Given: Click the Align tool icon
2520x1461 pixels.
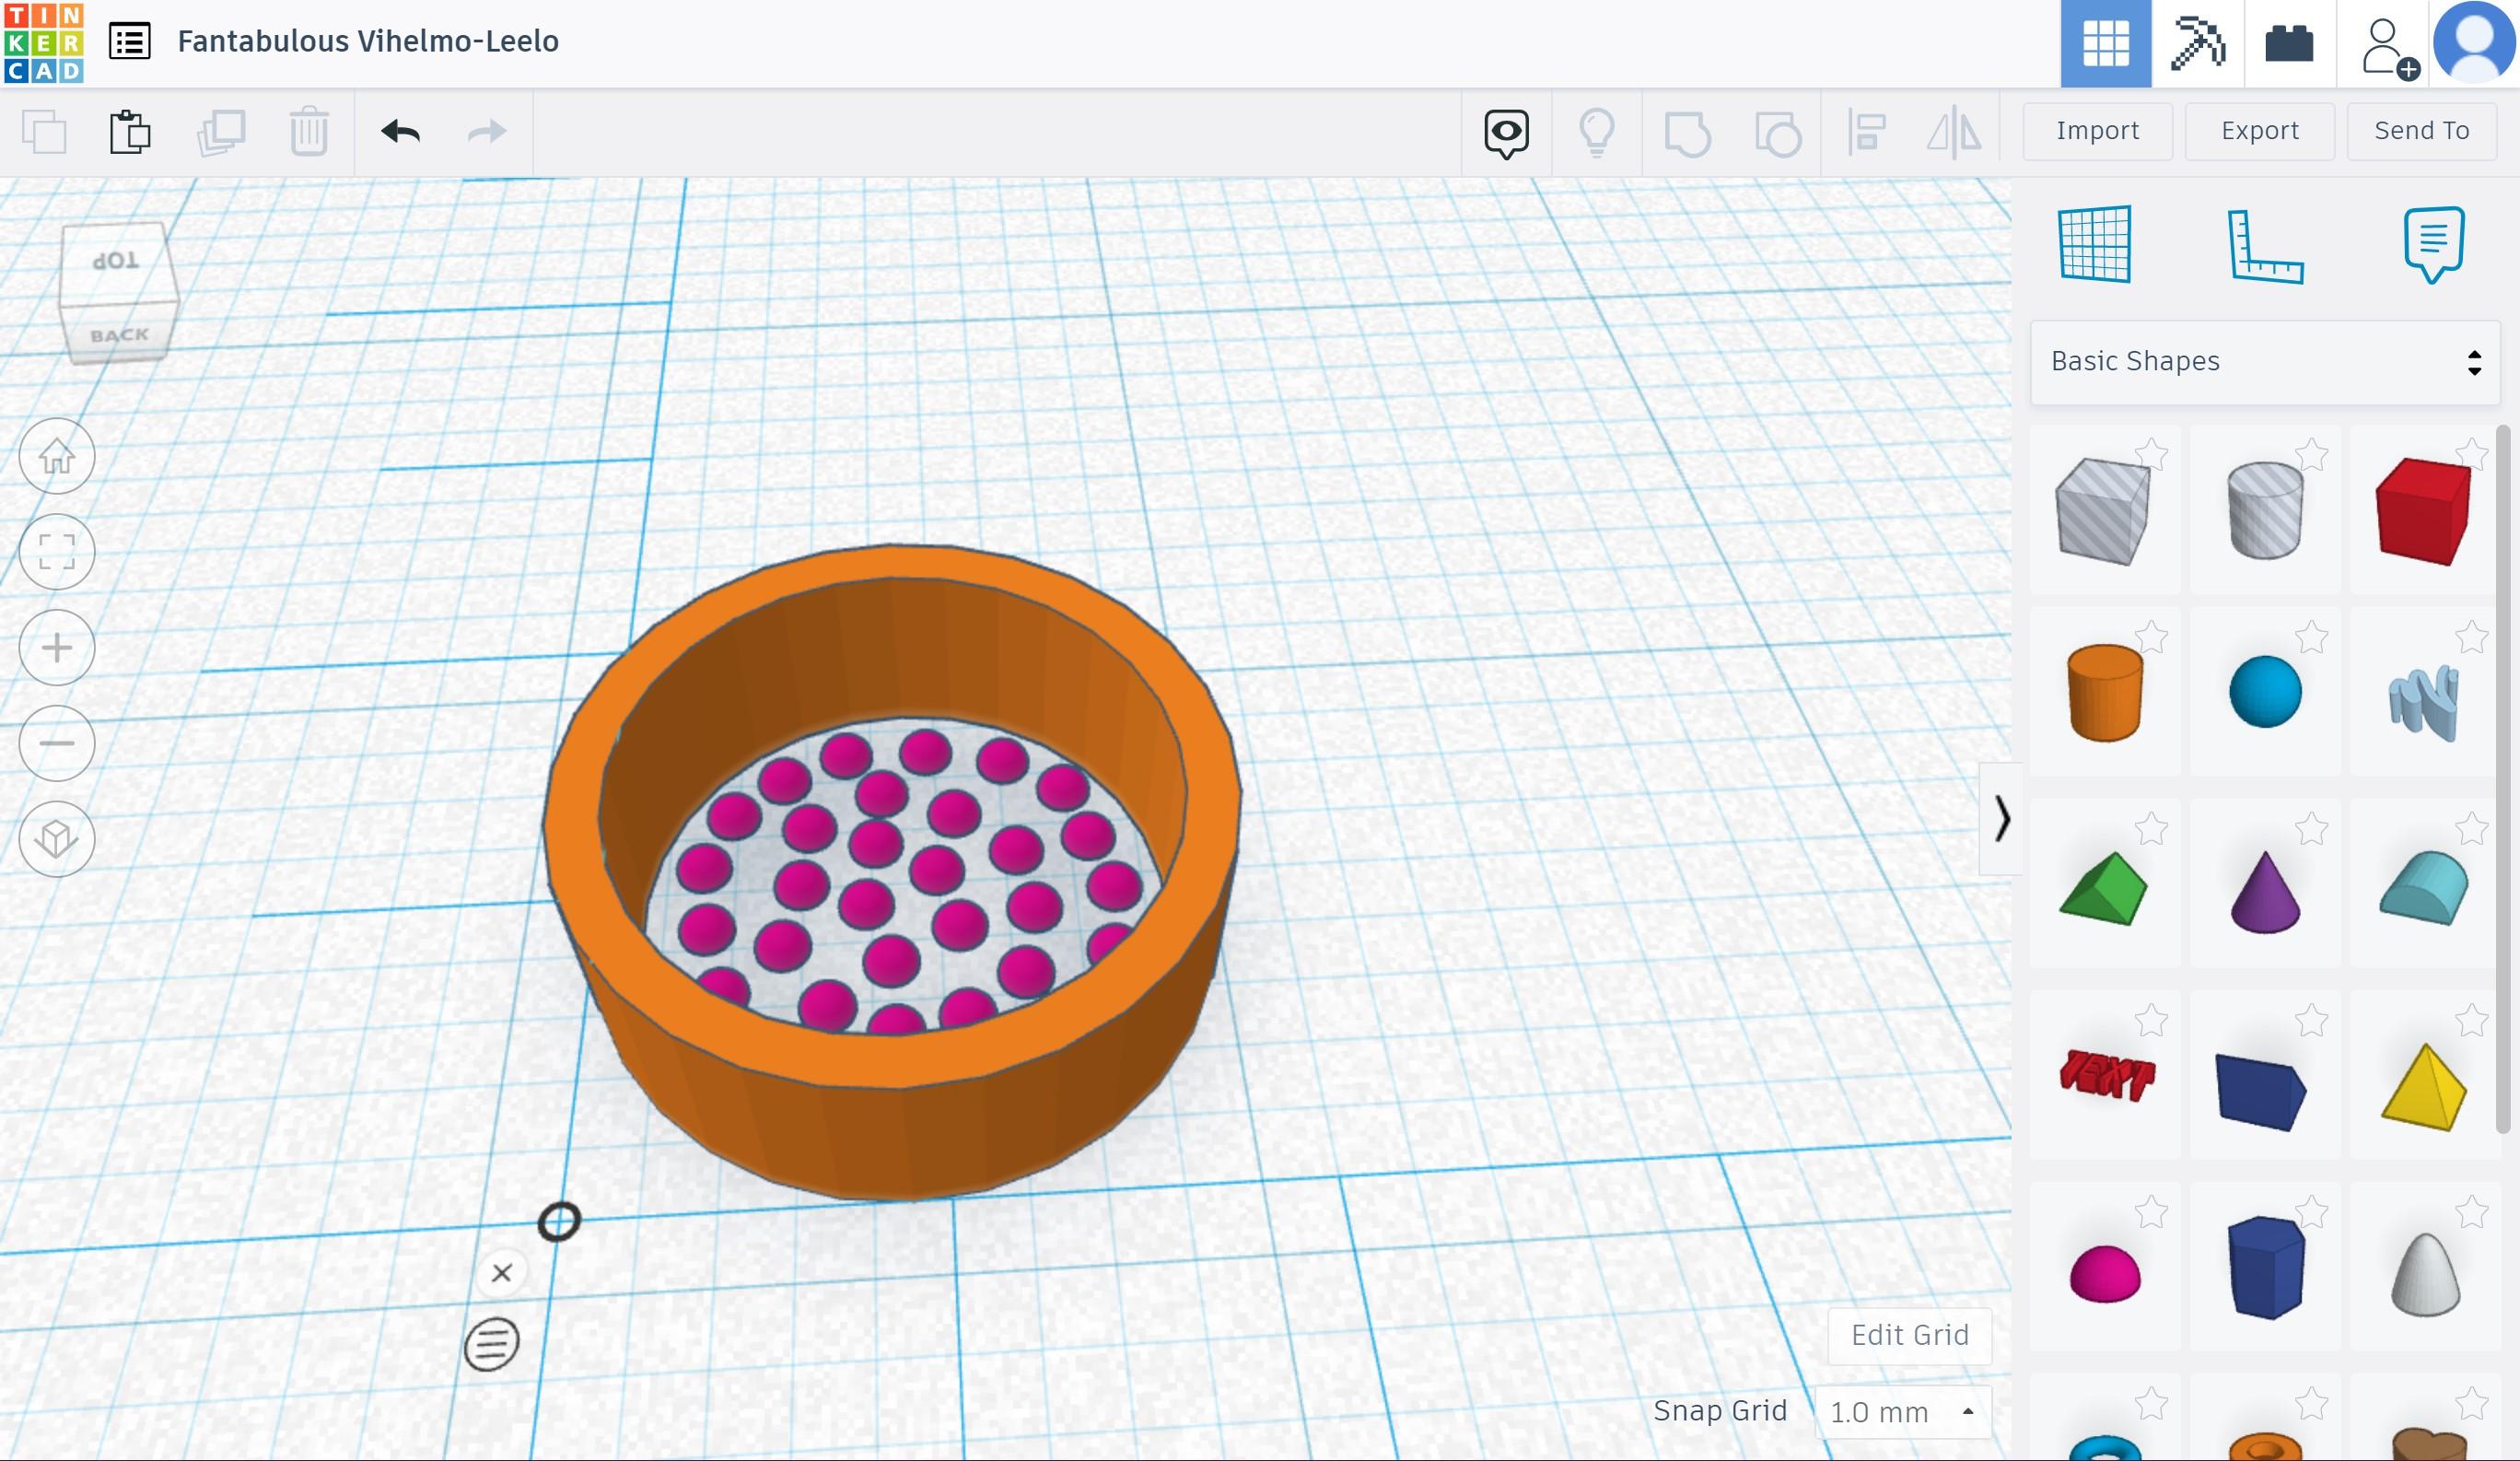Looking at the screenshot, I should [x=1866, y=133].
